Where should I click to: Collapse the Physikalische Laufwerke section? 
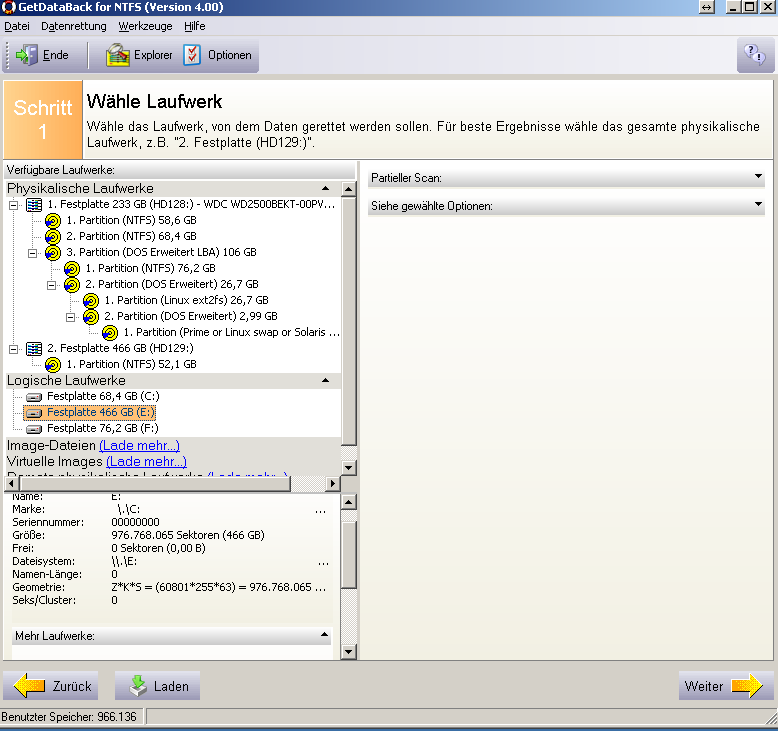coord(325,188)
